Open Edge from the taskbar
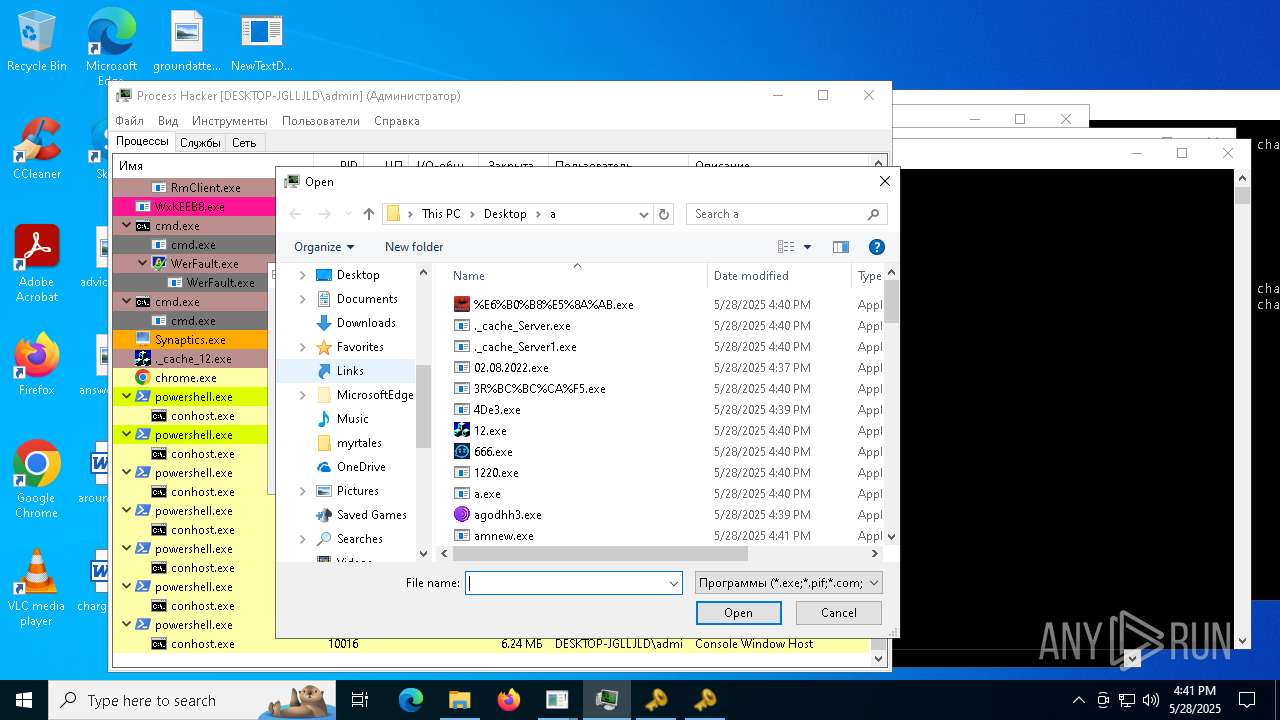 tap(411, 700)
